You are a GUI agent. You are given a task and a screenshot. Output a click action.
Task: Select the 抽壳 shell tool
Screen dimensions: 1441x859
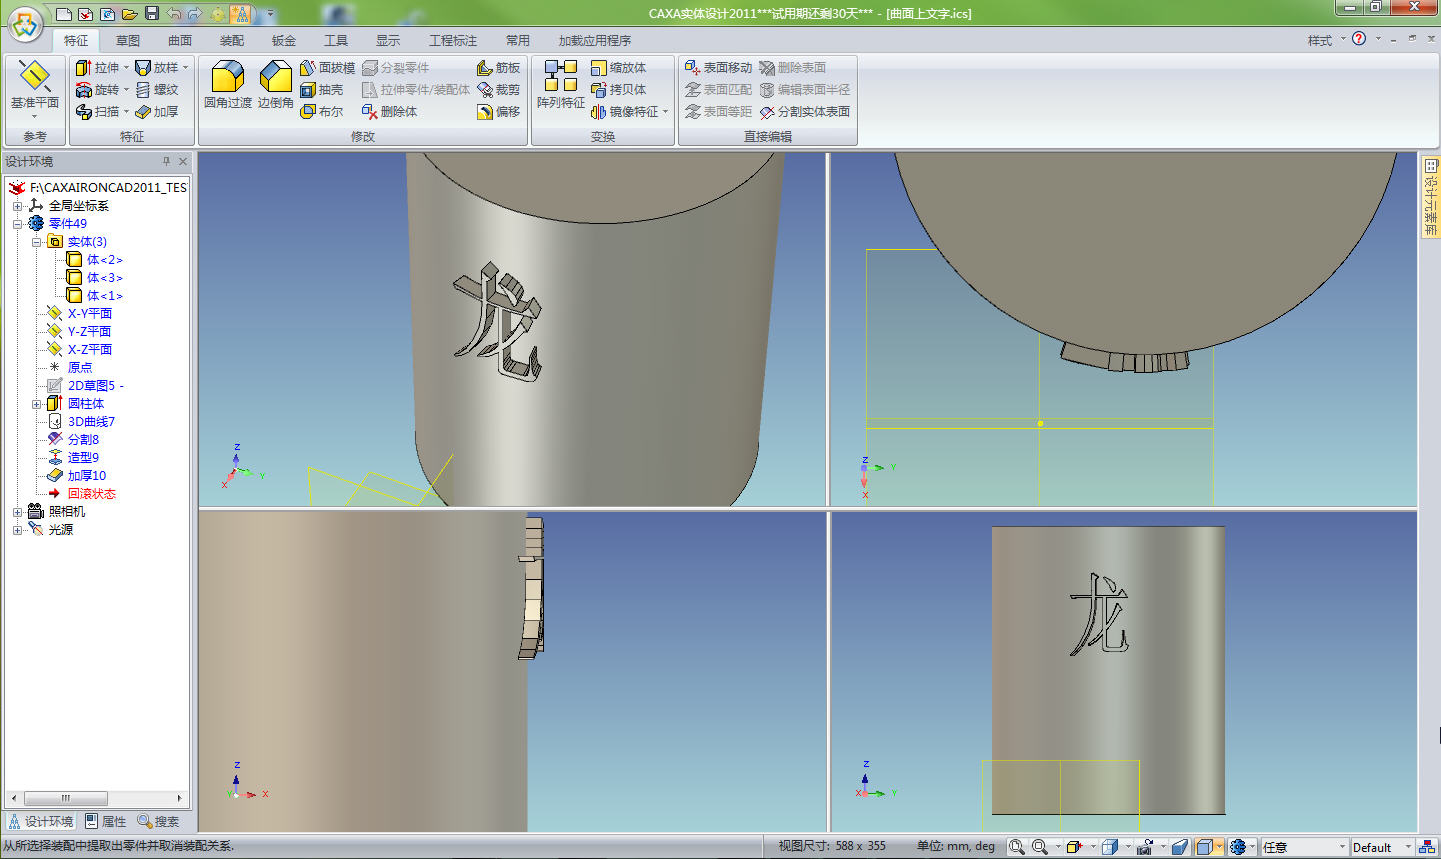coord(322,90)
